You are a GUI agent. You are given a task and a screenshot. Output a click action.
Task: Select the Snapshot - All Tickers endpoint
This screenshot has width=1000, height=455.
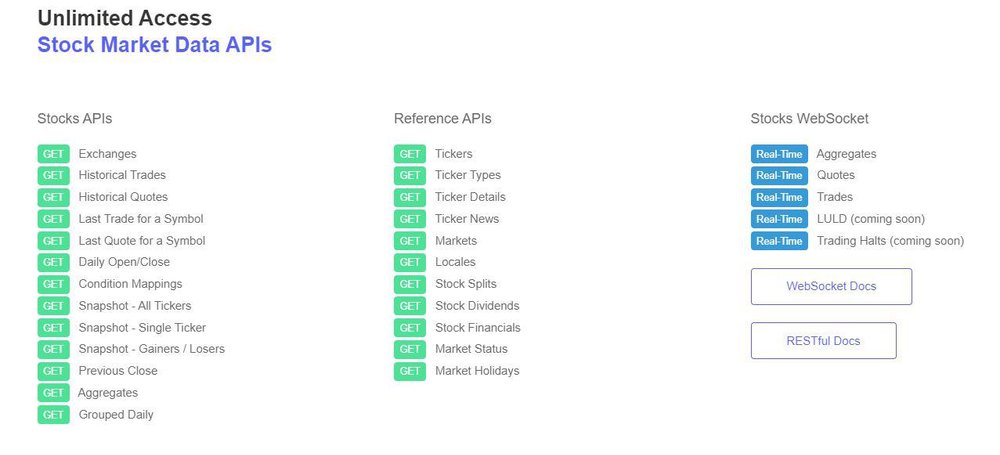pos(135,306)
